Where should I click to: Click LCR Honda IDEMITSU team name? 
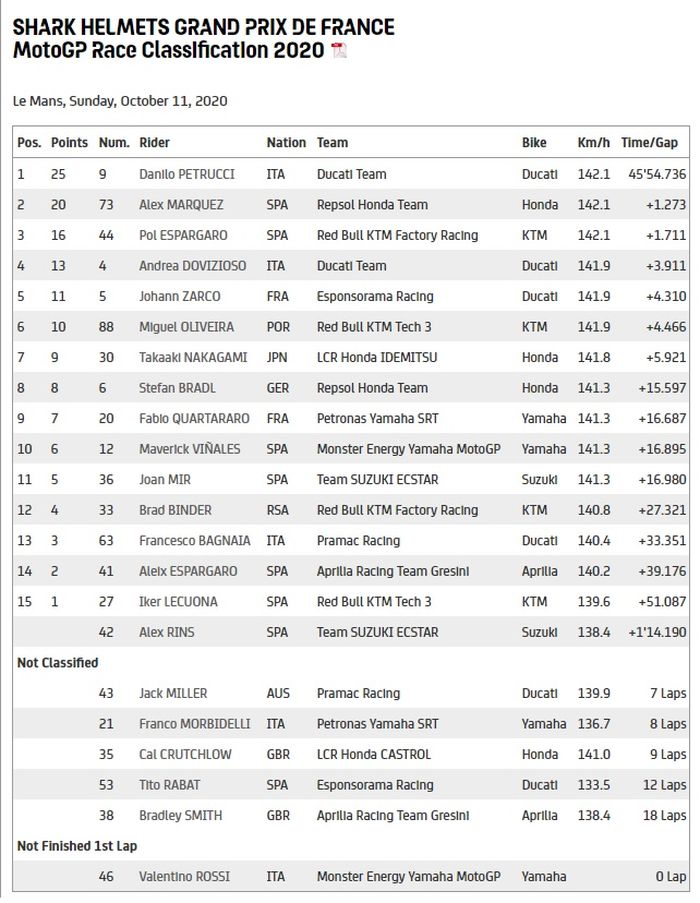377,357
